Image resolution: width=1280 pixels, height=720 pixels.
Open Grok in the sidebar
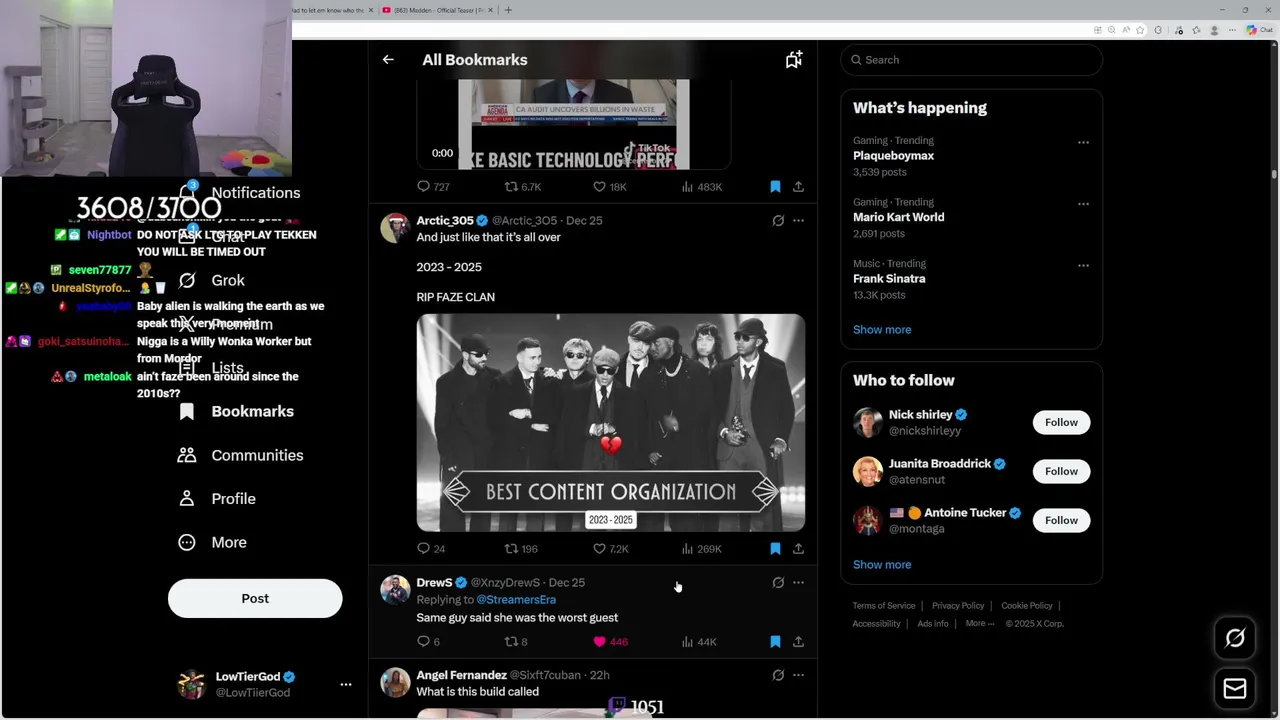click(212, 280)
